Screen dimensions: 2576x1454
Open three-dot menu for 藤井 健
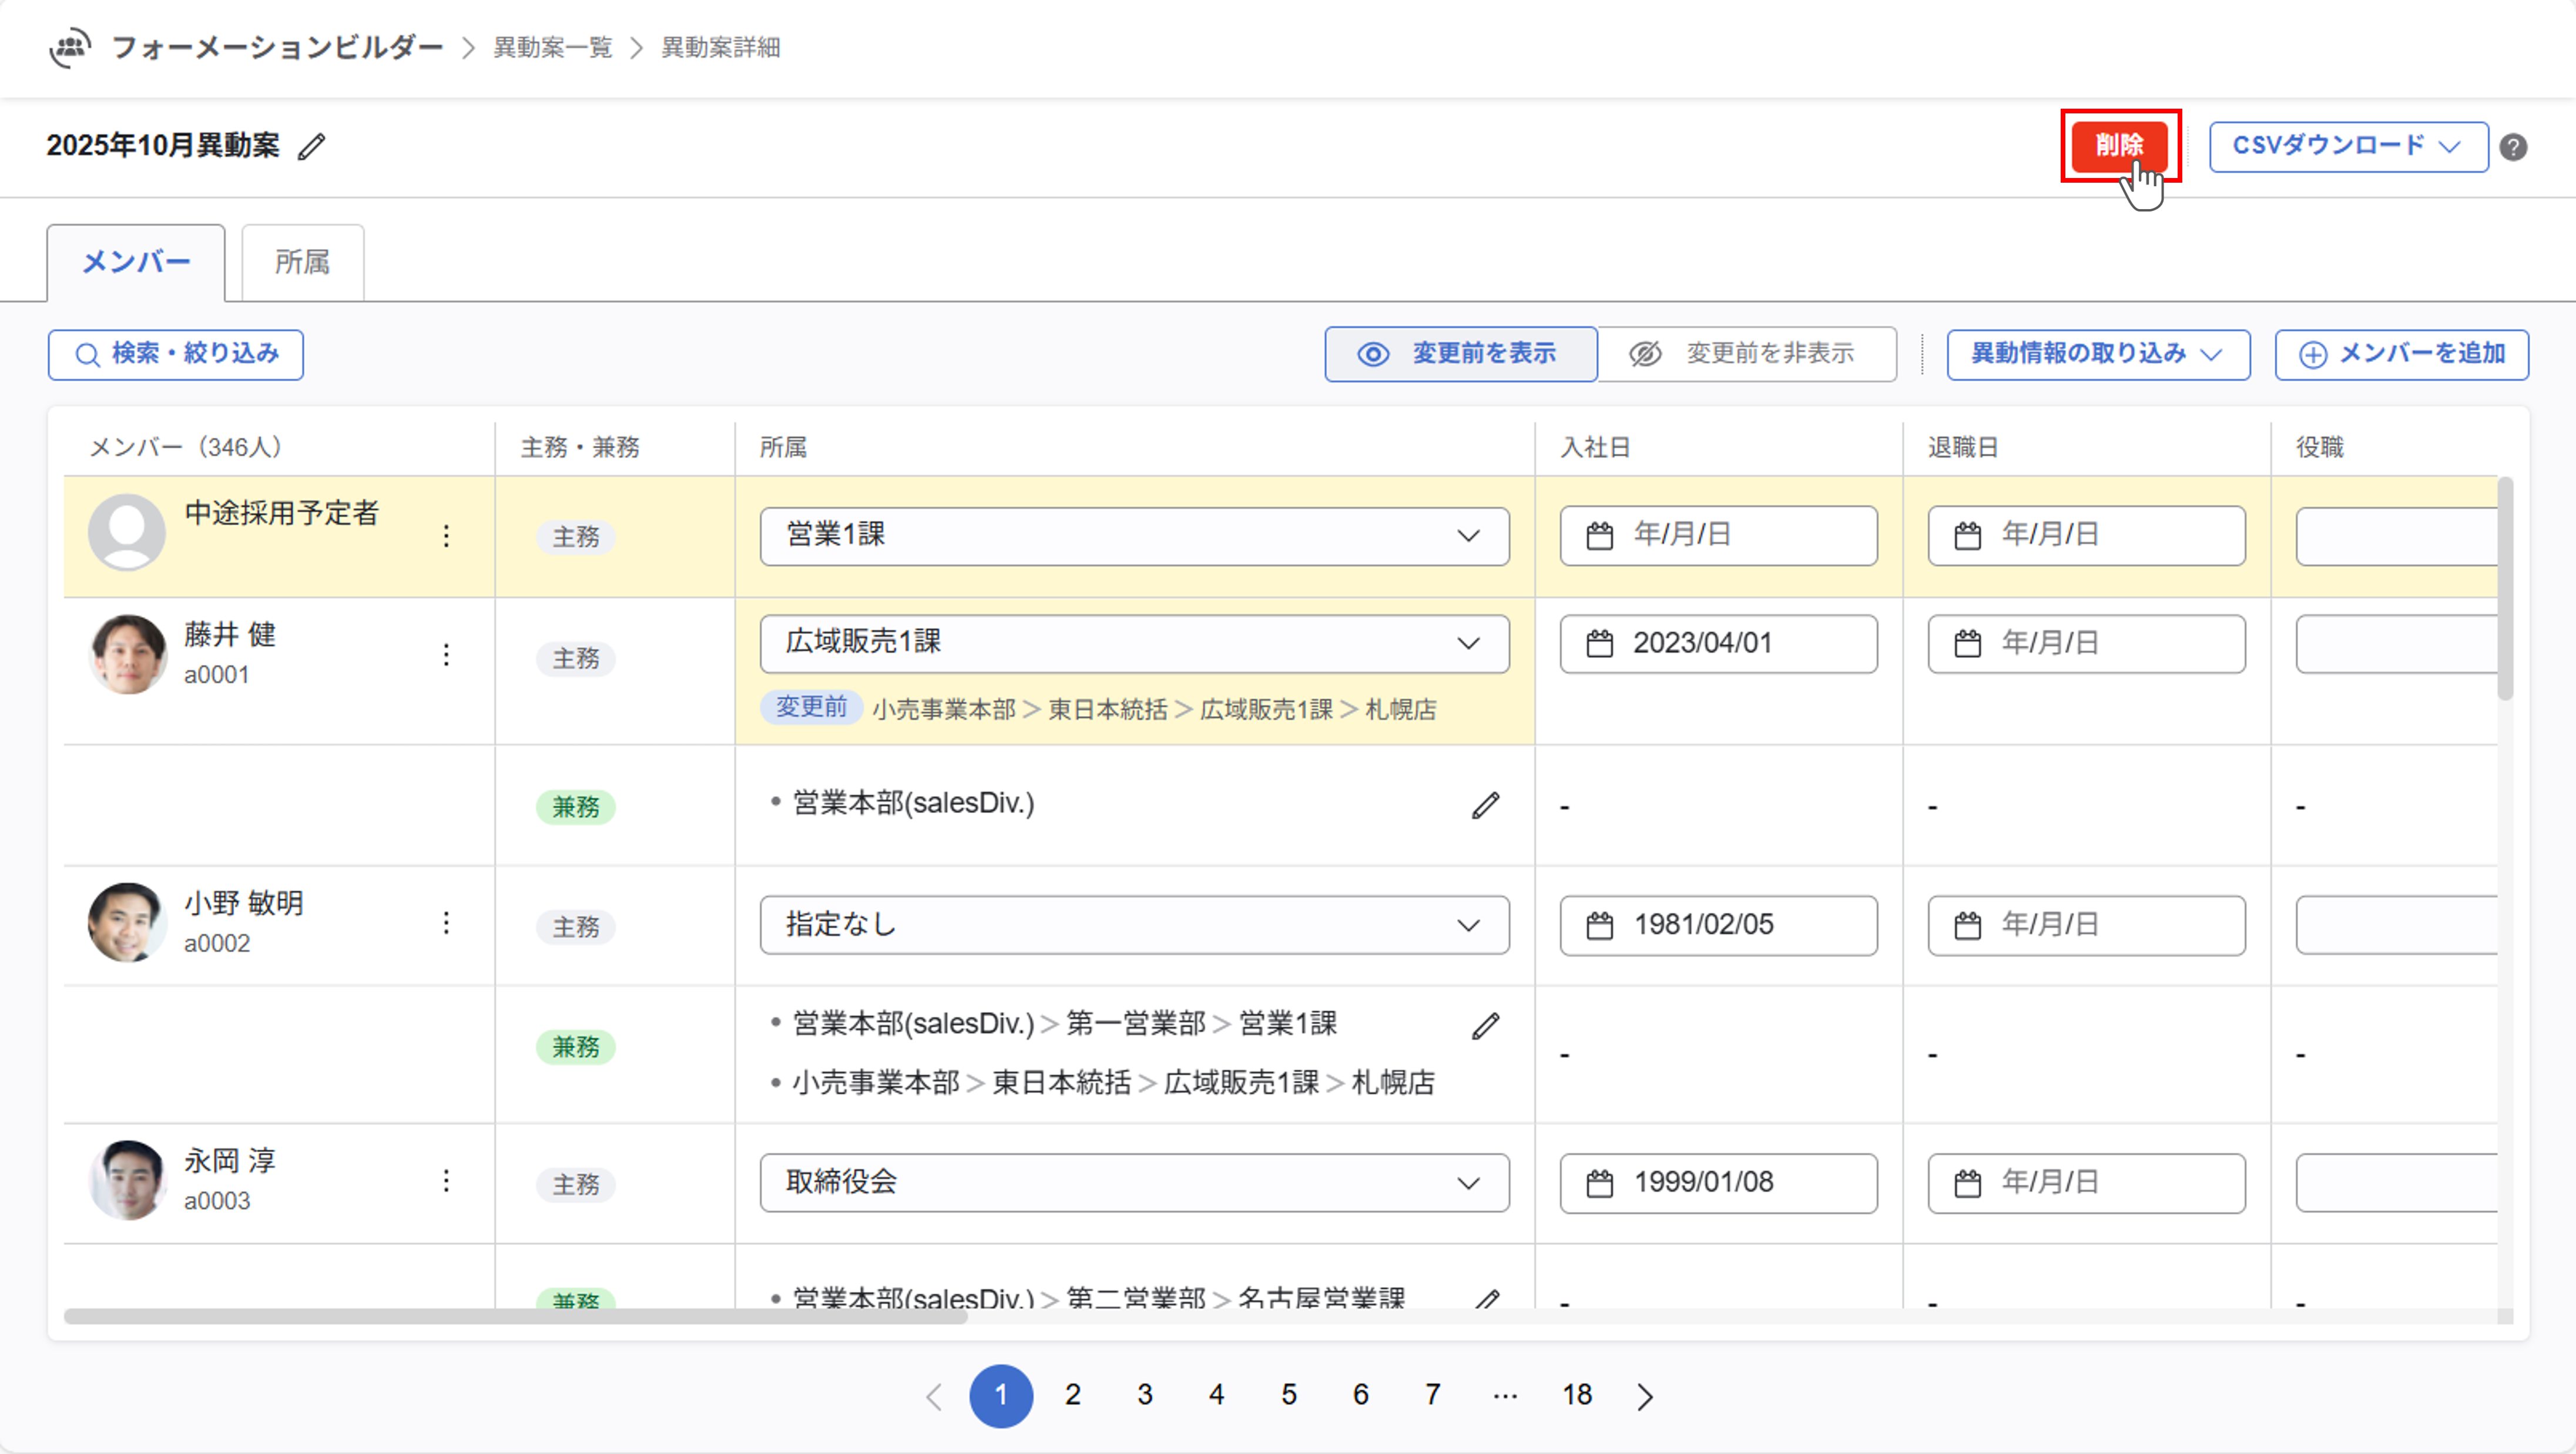click(446, 655)
